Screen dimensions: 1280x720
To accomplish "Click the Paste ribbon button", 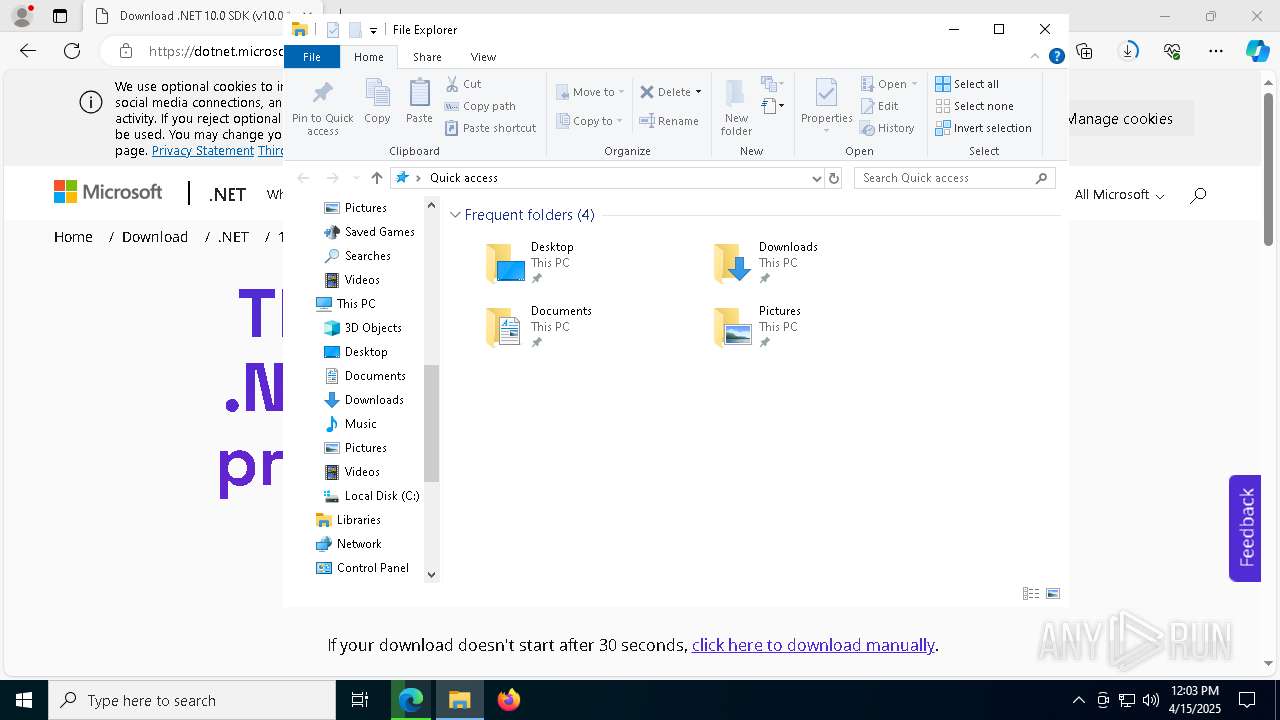I will pyautogui.click(x=419, y=102).
